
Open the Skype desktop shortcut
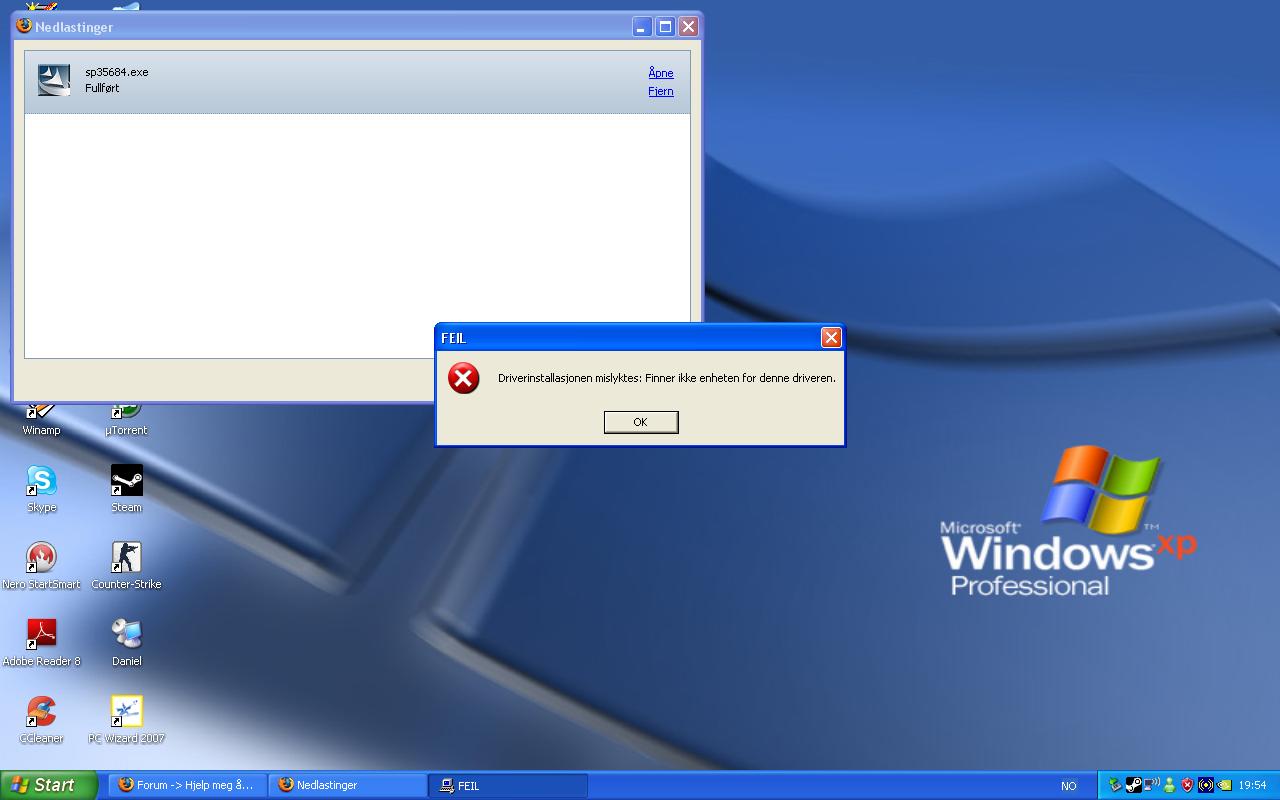point(41,489)
